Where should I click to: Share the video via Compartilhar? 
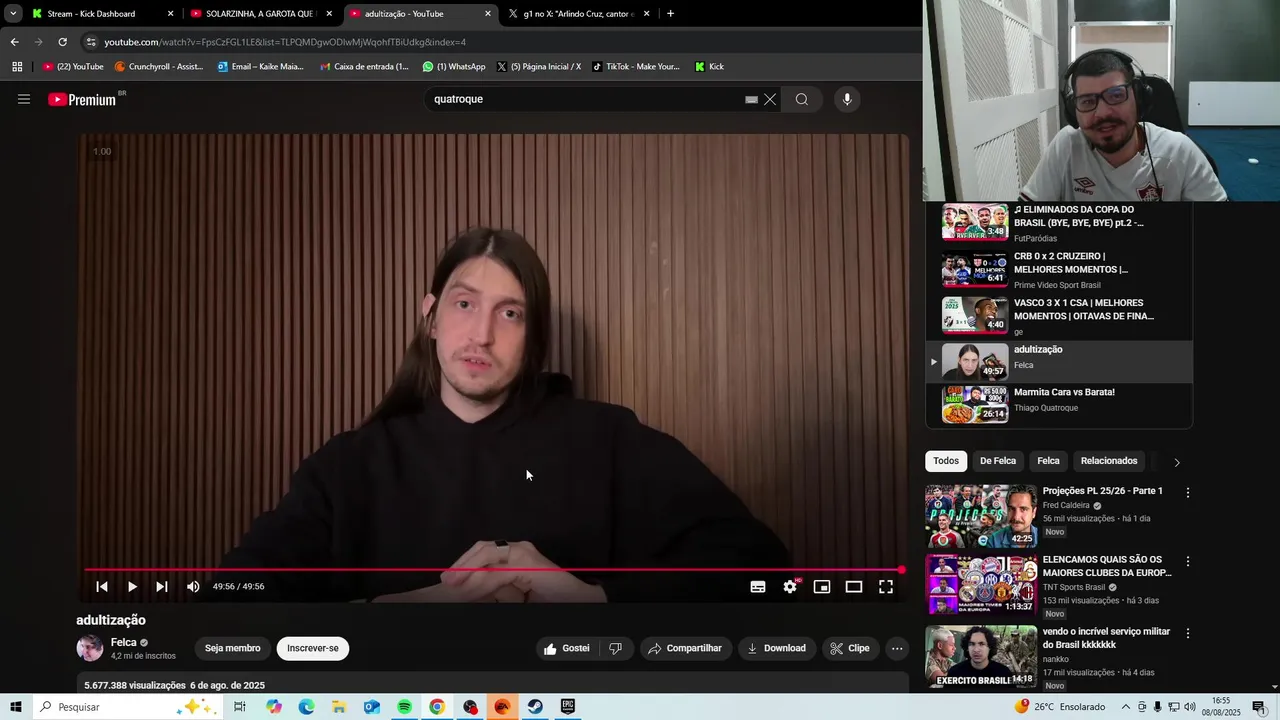(686, 648)
